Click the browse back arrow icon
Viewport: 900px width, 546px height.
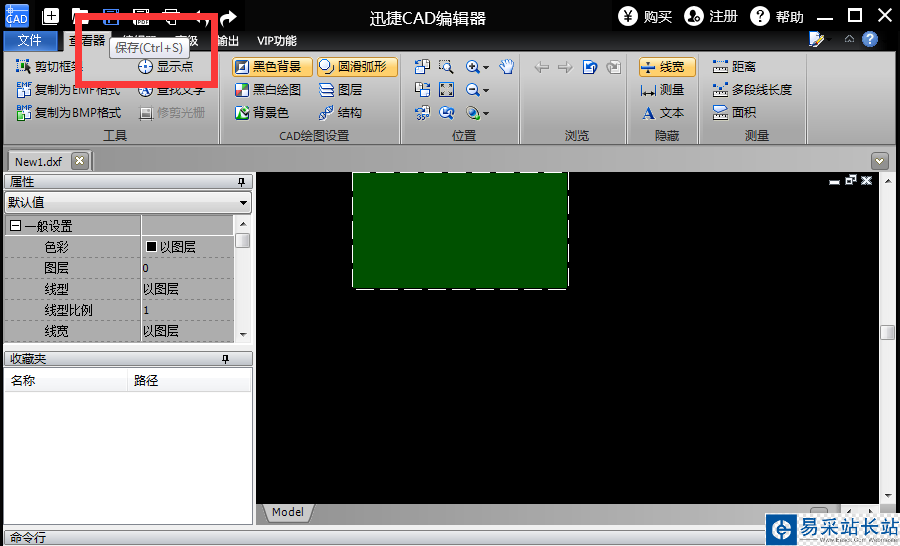[541, 67]
